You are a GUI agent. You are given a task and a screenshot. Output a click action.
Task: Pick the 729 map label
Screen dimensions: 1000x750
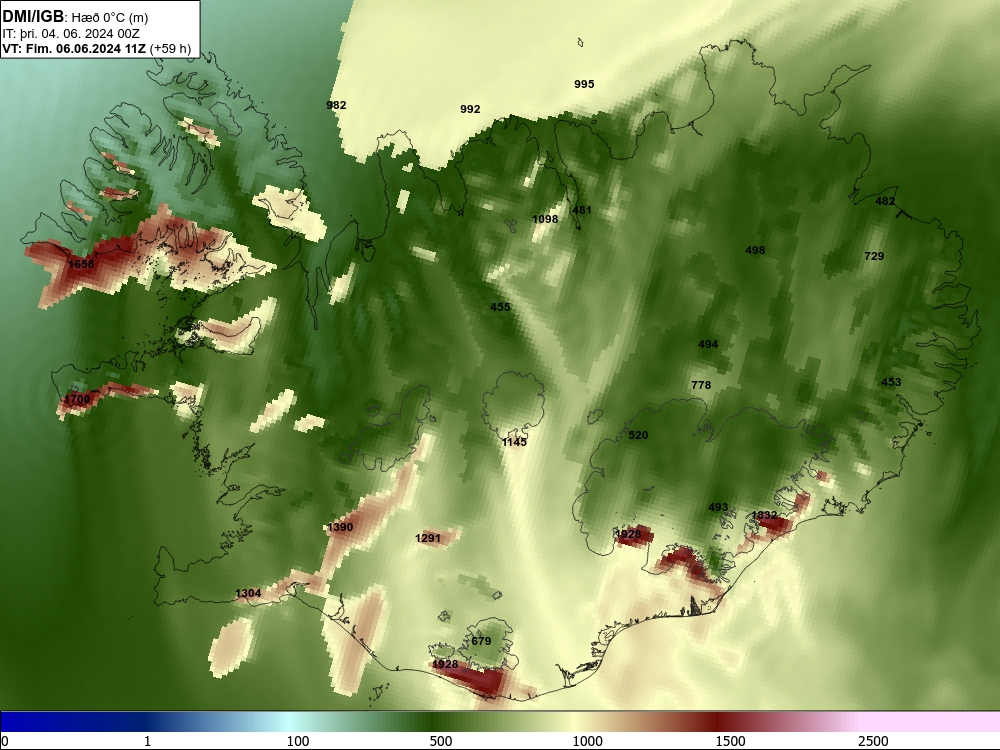tap(874, 256)
